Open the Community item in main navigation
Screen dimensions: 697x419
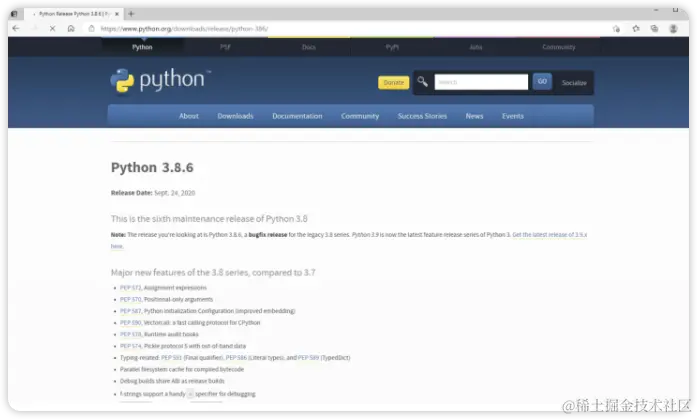(360, 116)
